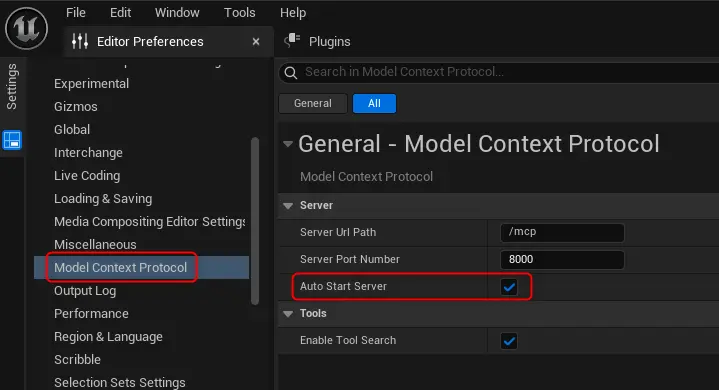Switch to the Plugins tab
Viewport: 719px width, 390px height.
330,42
